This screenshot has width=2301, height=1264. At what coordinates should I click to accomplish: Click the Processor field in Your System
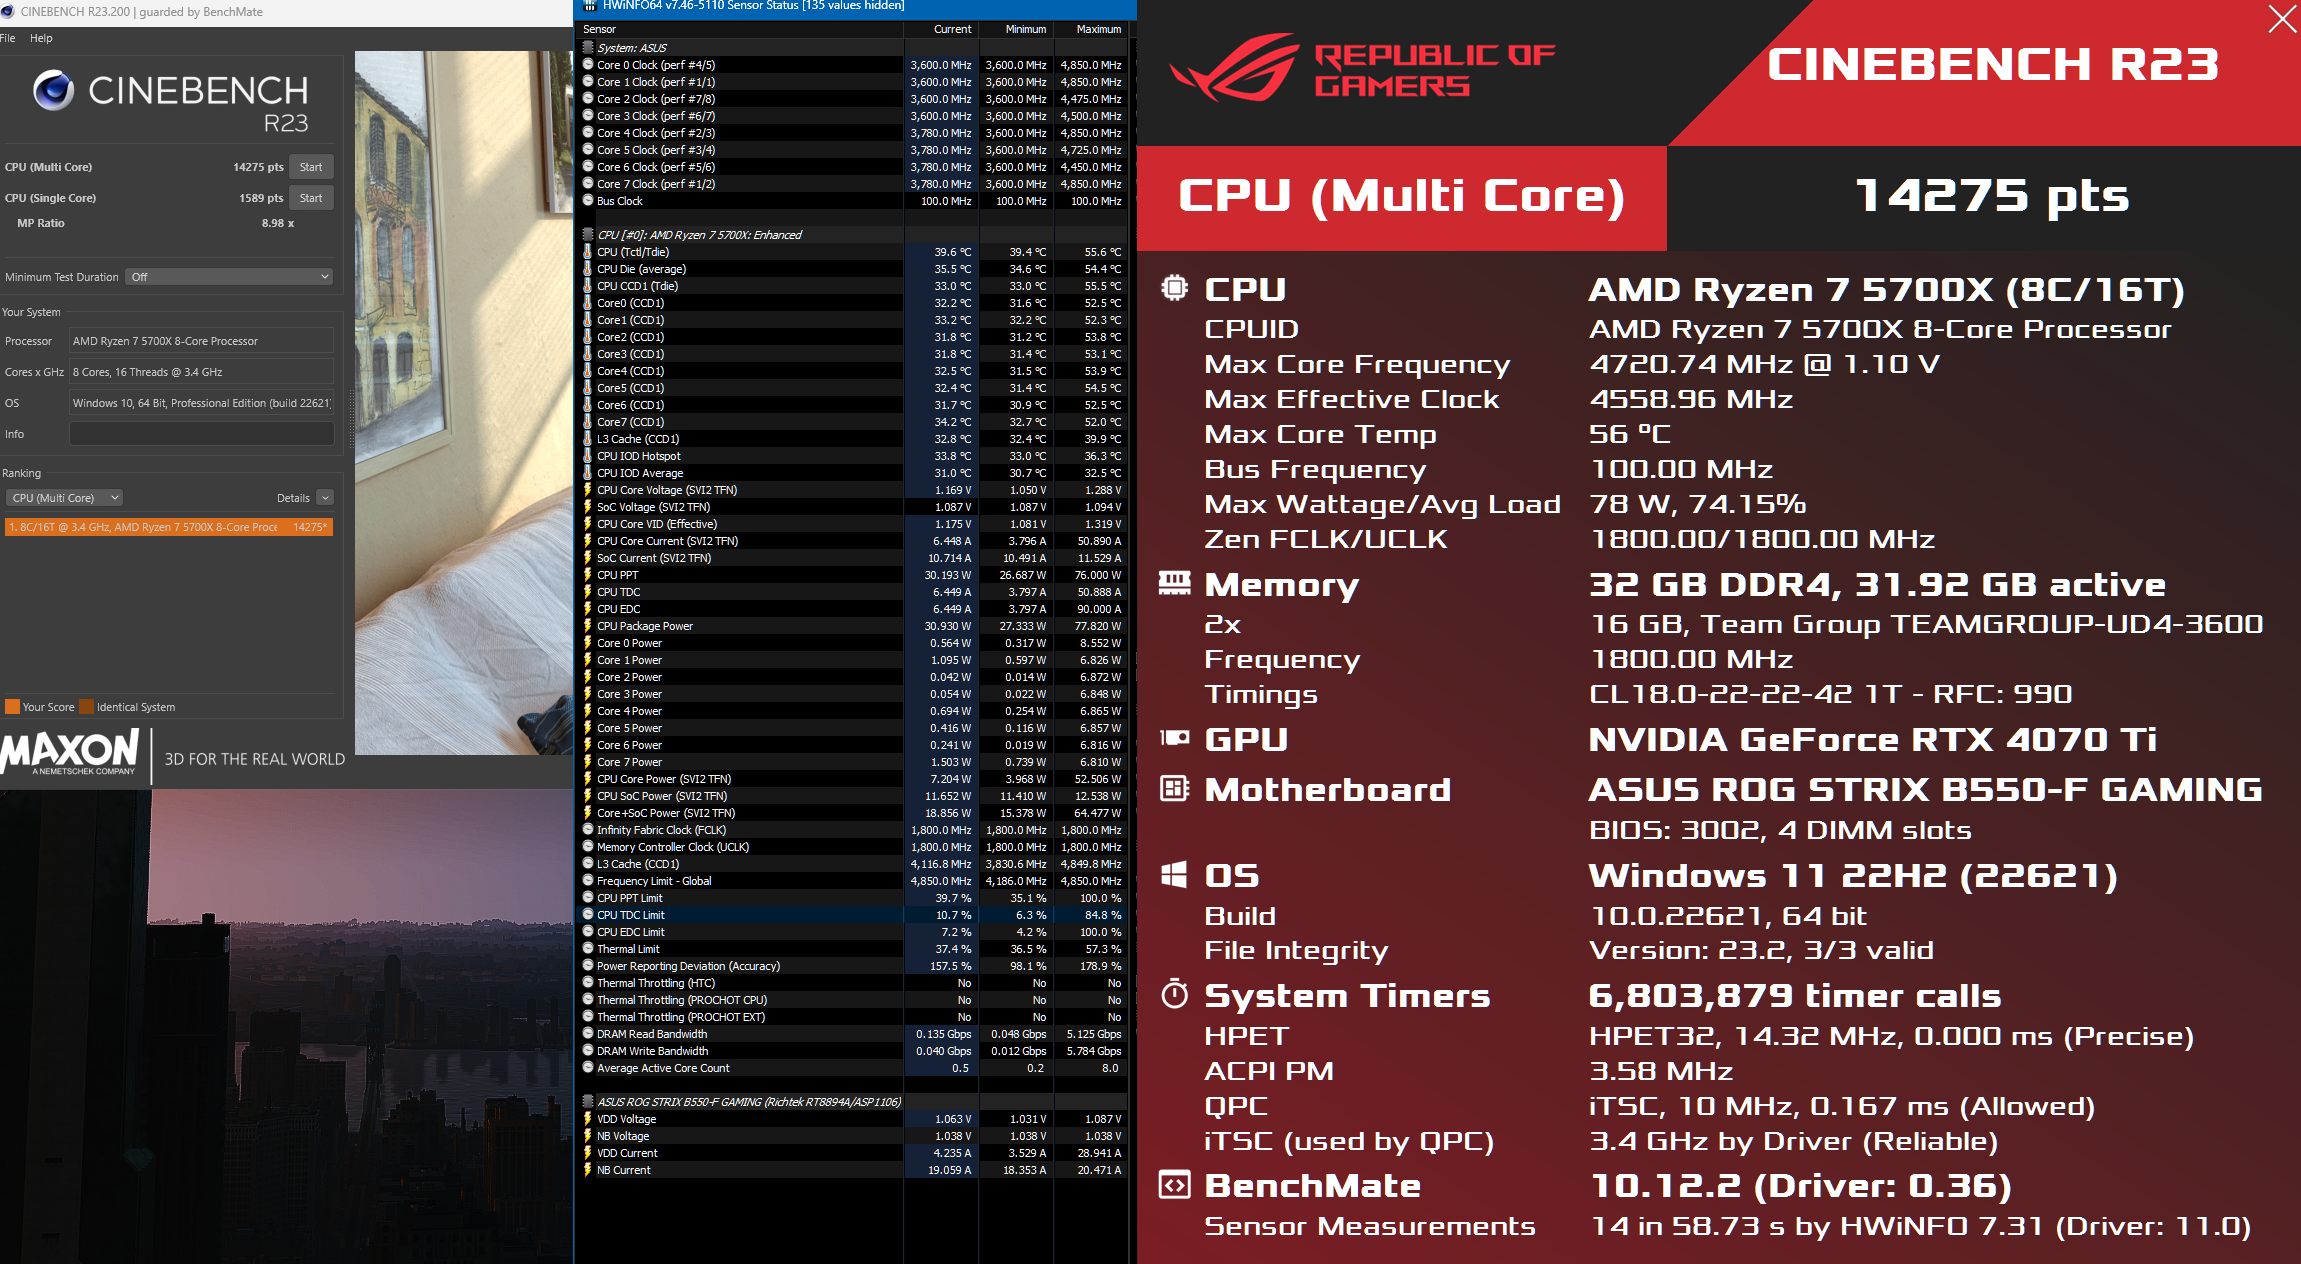(x=201, y=341)
